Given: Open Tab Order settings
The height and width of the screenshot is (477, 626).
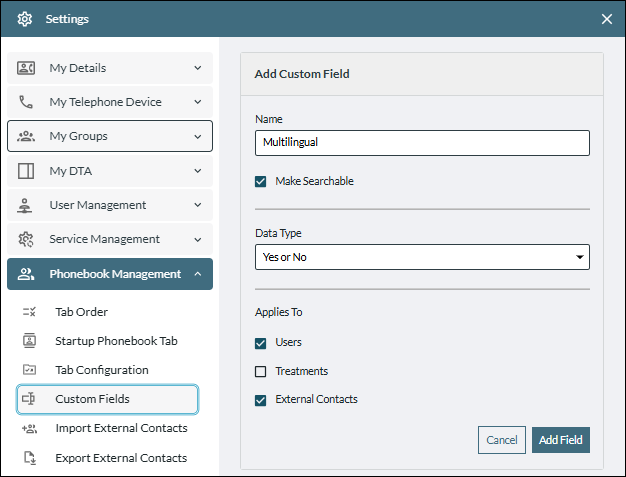Looking at the screenshot, I should coord(81,312).
